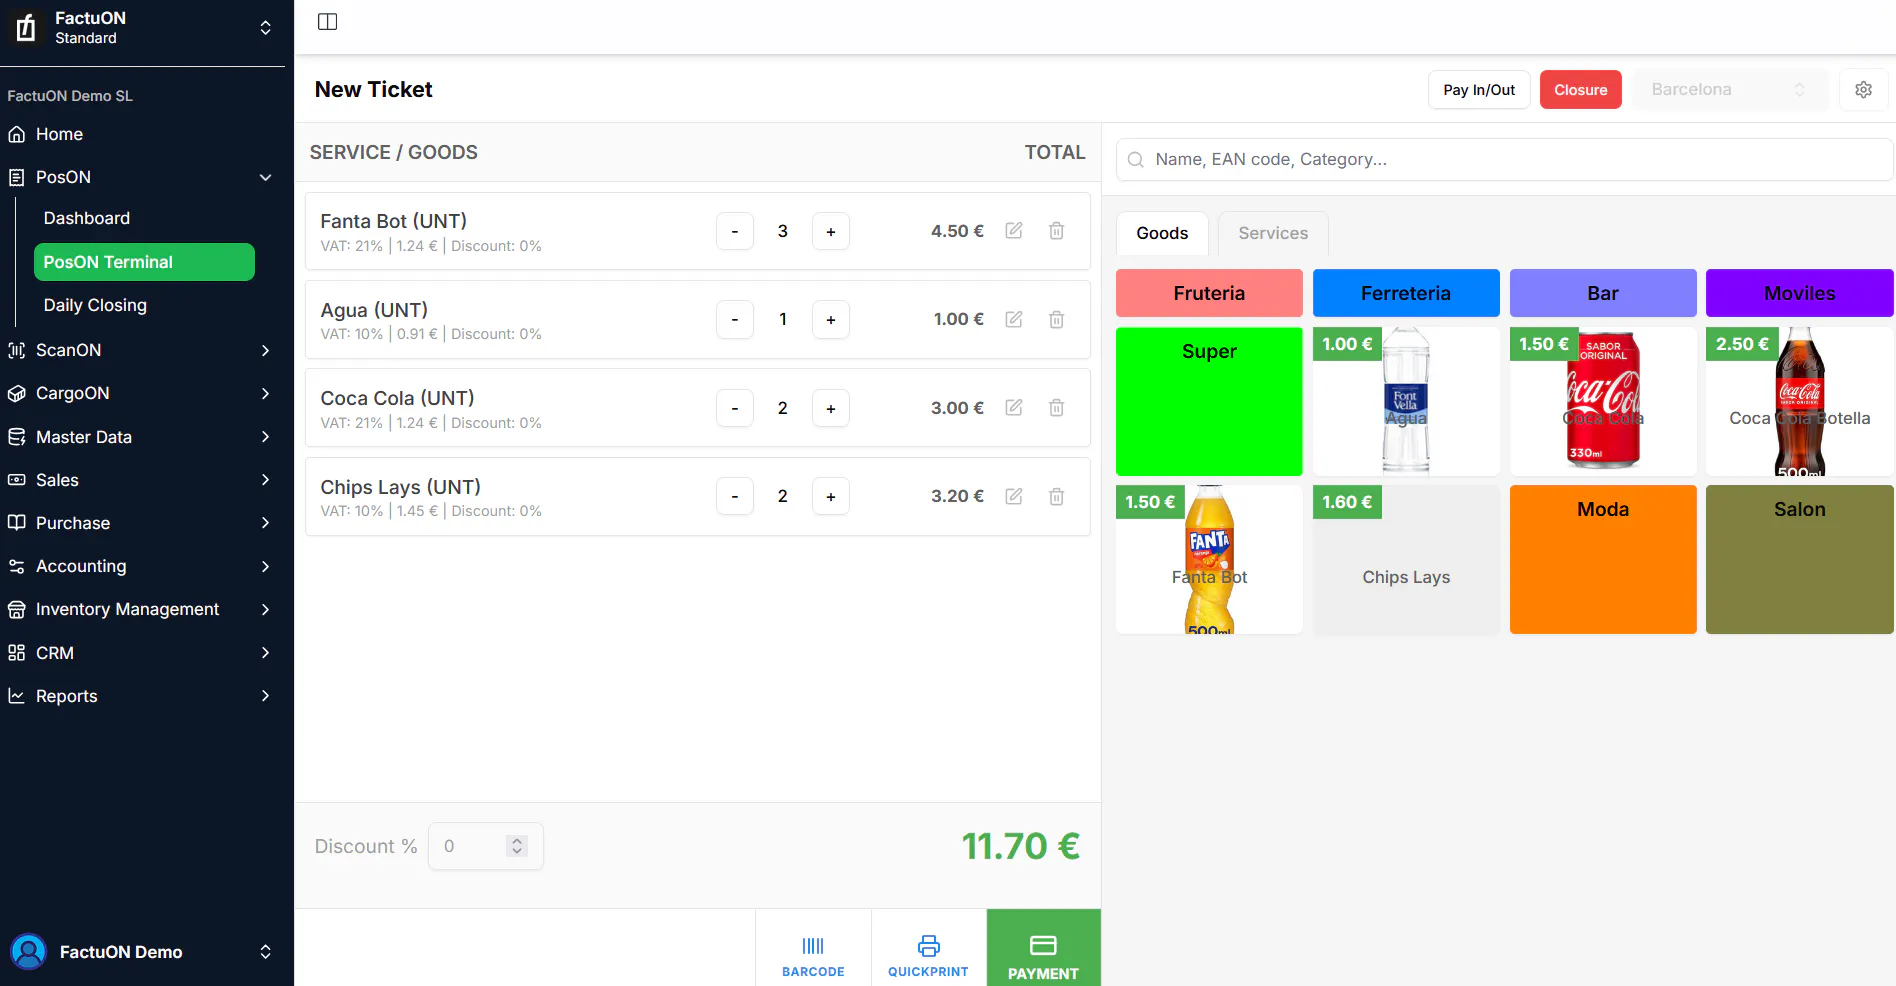Add Coca Cola Botella product to ticket
Screen dimensions: 1896x986
(x=1800, y=401)
